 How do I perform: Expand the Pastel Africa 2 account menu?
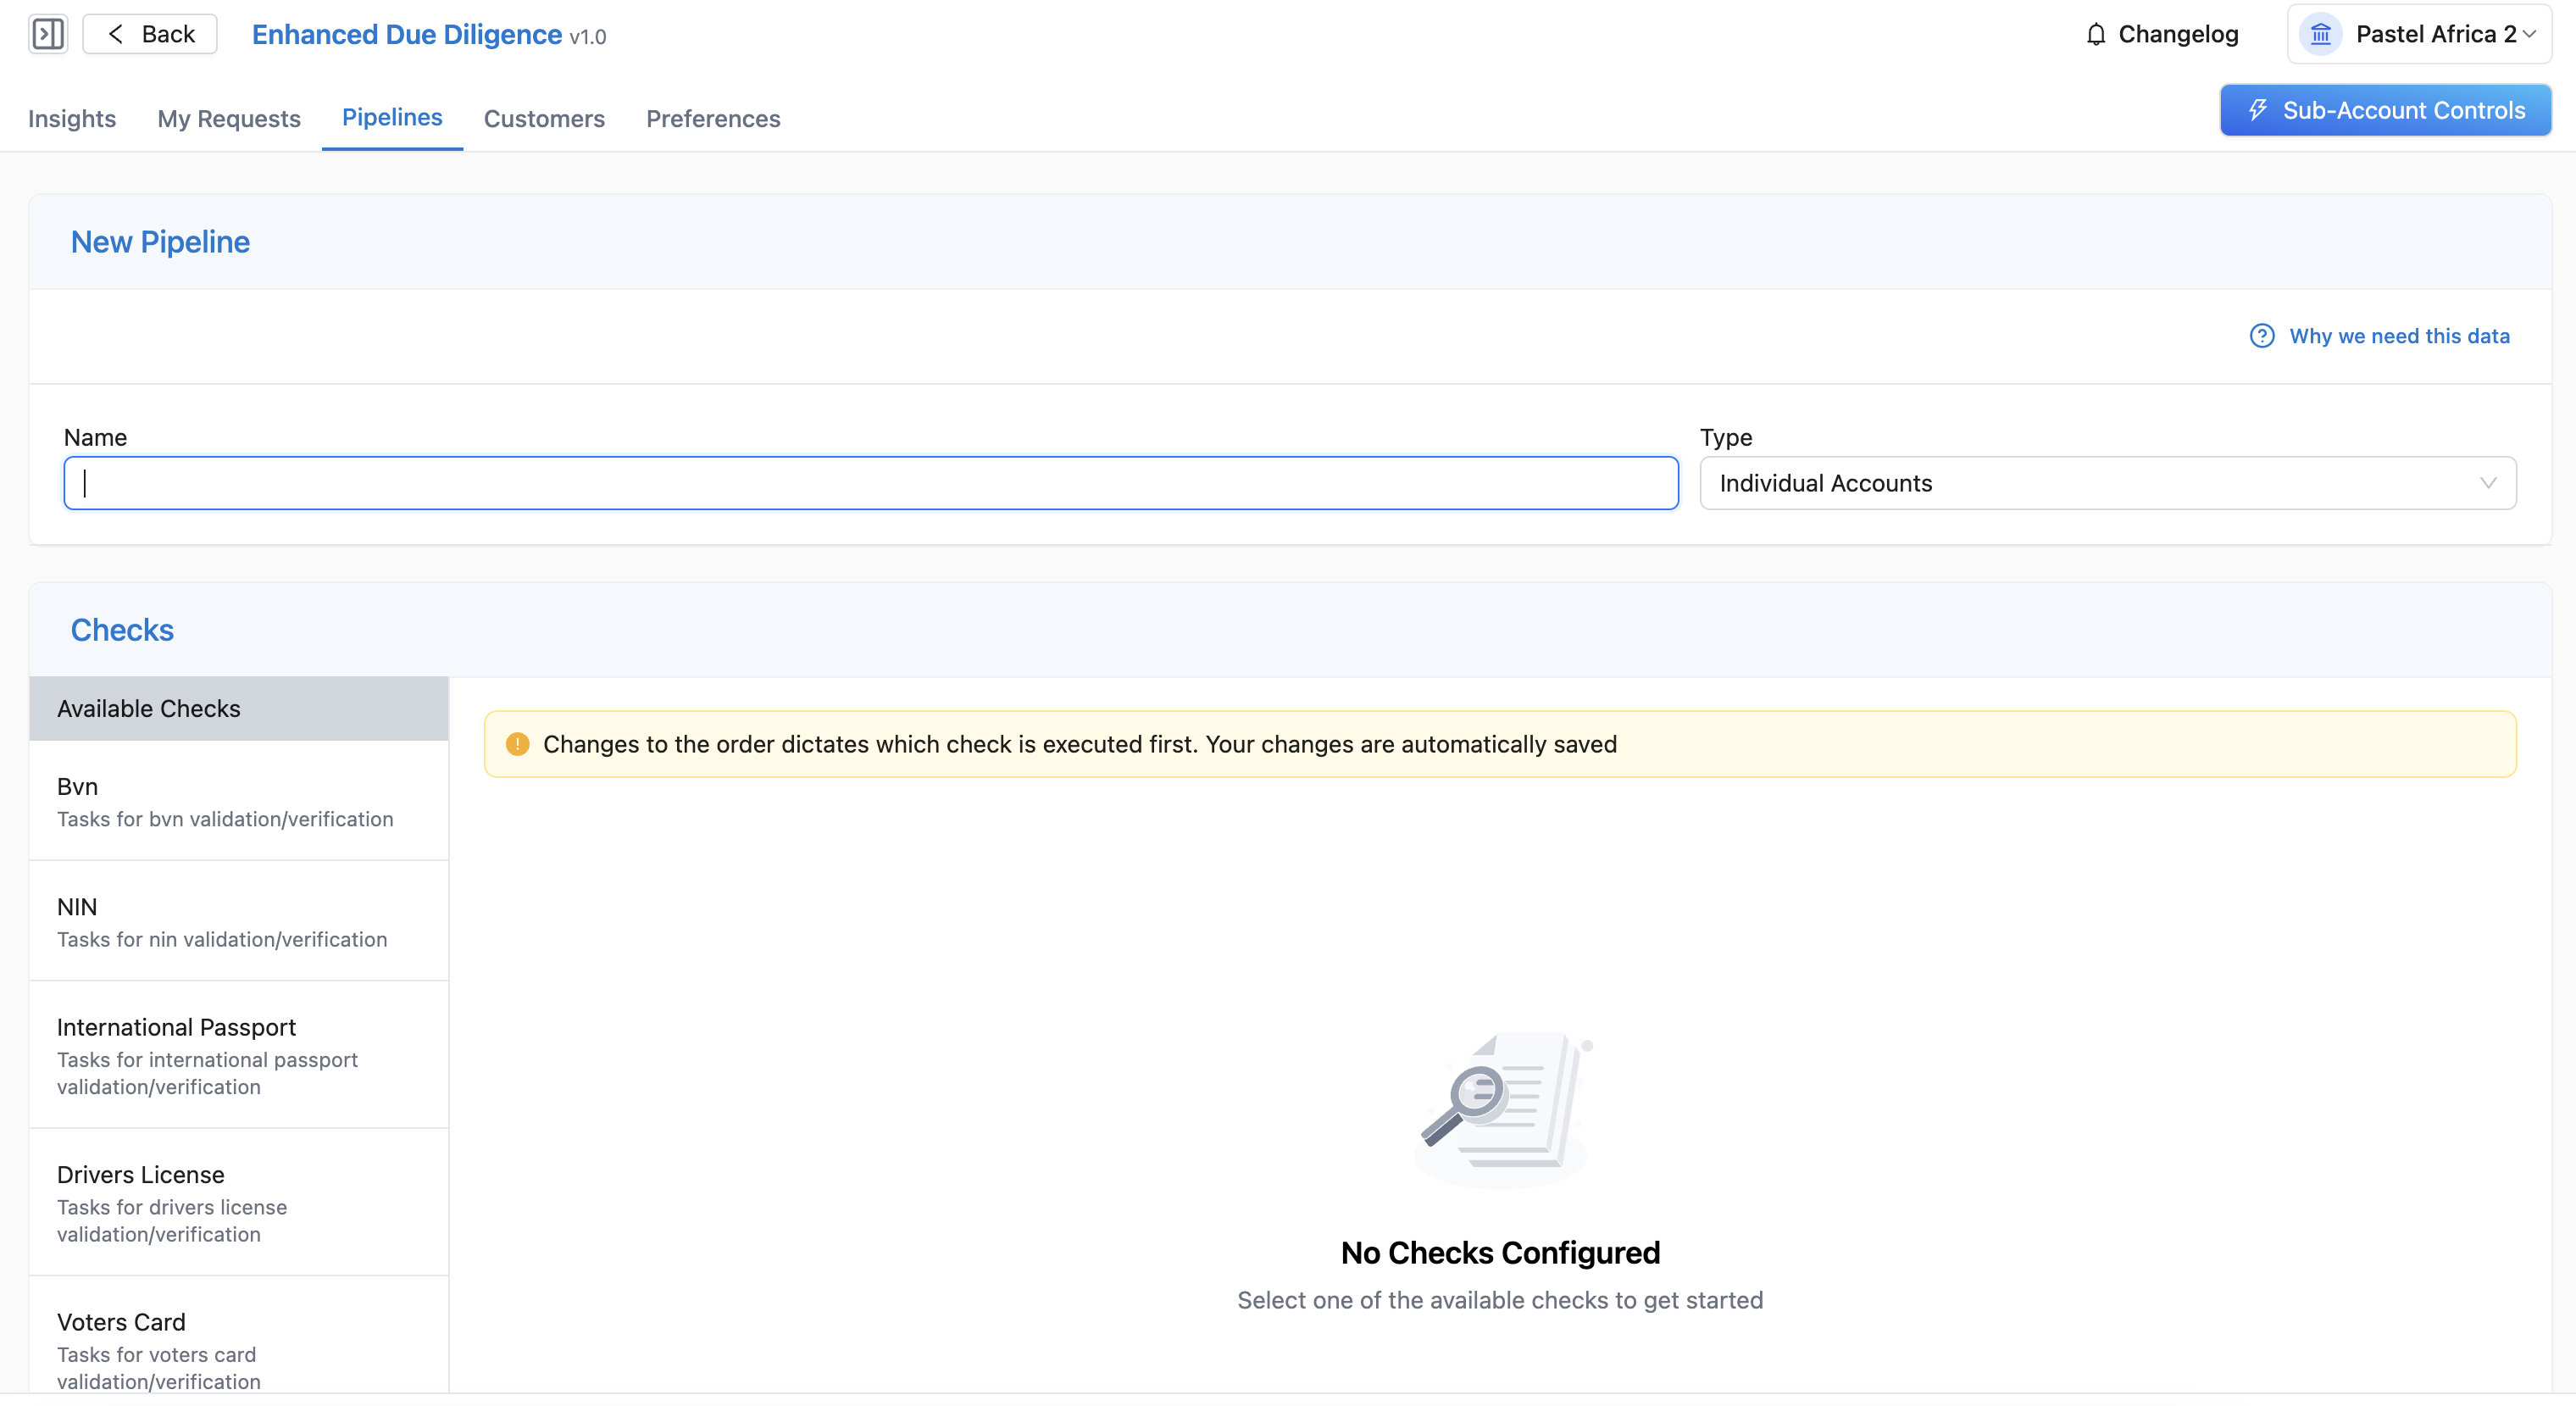pos(2530,34)
